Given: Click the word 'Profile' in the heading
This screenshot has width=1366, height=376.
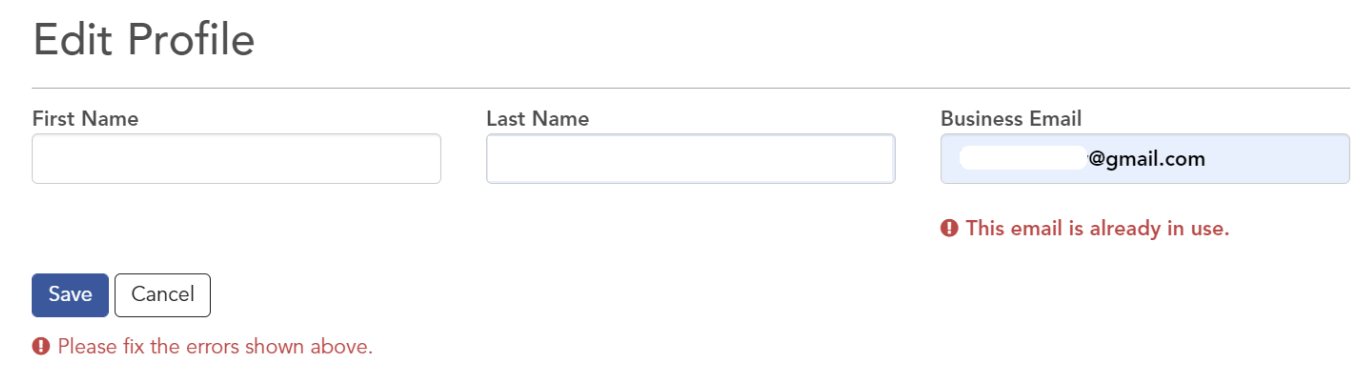Looking at the screenshot, I should pos(191,41).
